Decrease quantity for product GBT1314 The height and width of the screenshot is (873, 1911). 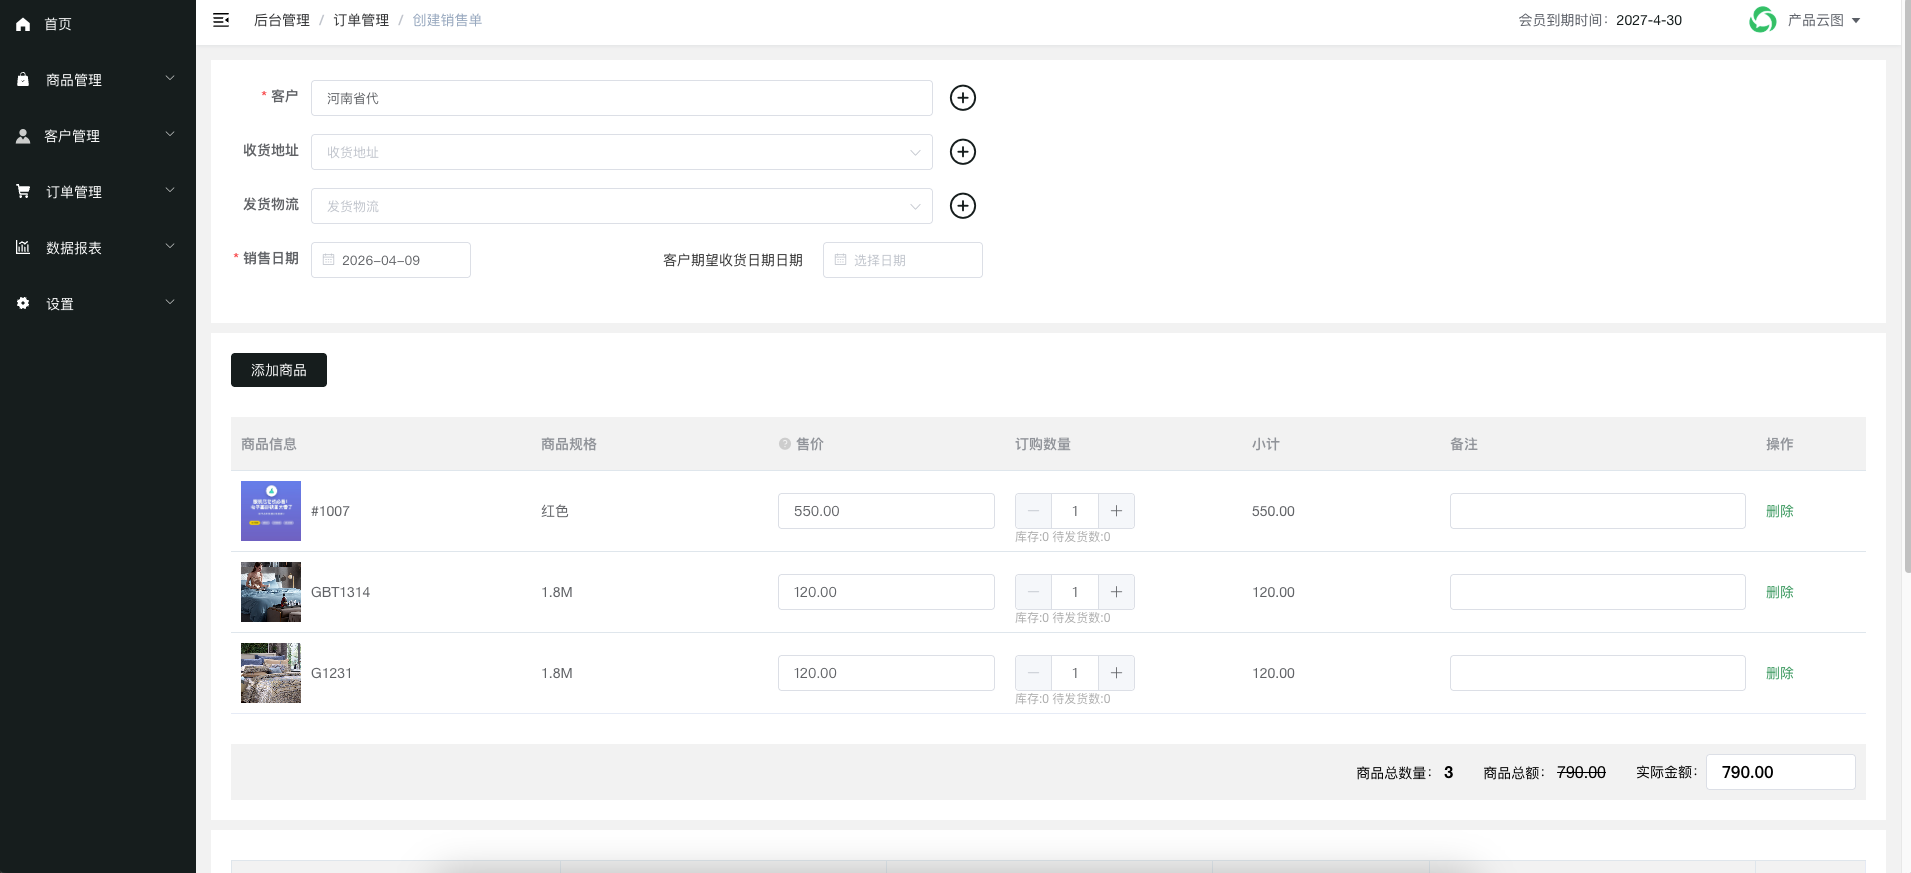(1033, 592)
